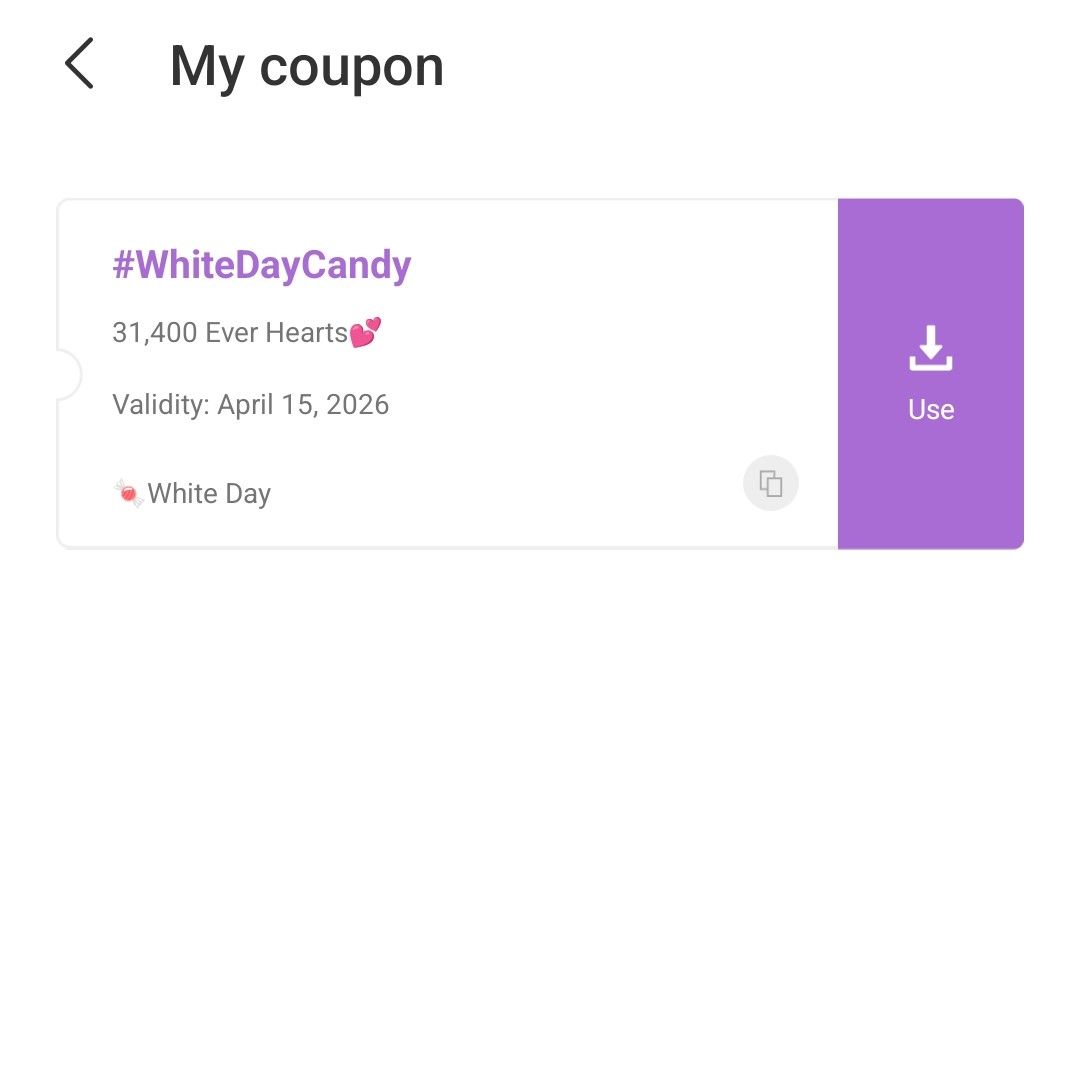This screenshot has height=1080, width=1080.
Task: Tap the Use label on purple panel
Action: (x=931, y=410)
